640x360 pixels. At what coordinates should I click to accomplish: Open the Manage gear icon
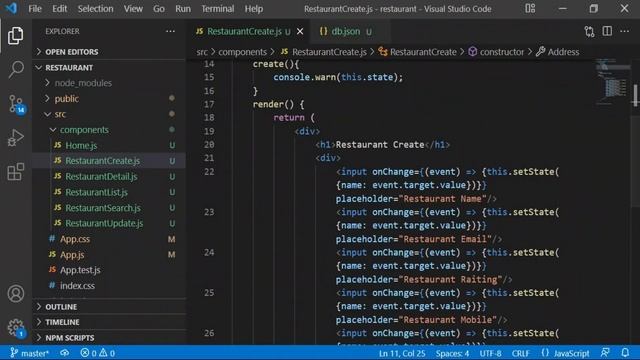(16, 328)
